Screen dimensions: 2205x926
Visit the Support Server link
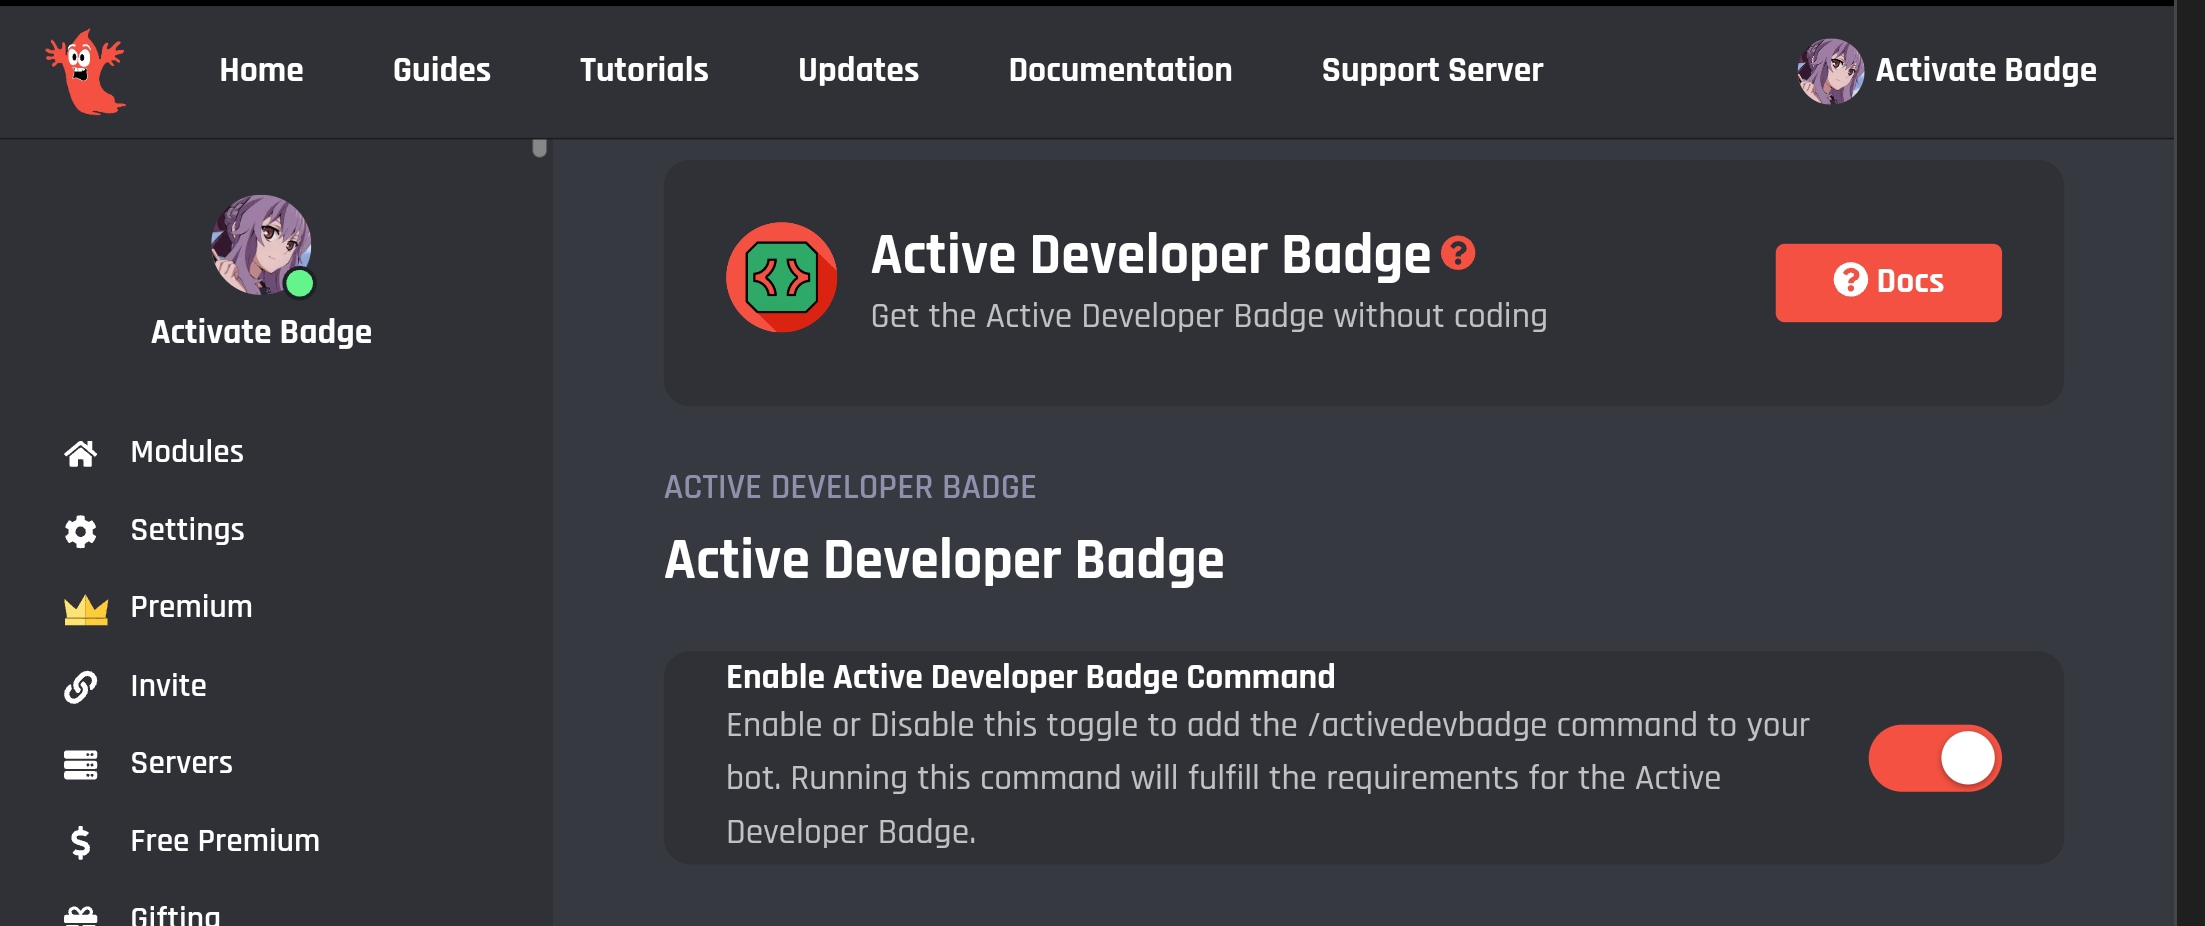pyautogui.click(x=1432, y=70)
